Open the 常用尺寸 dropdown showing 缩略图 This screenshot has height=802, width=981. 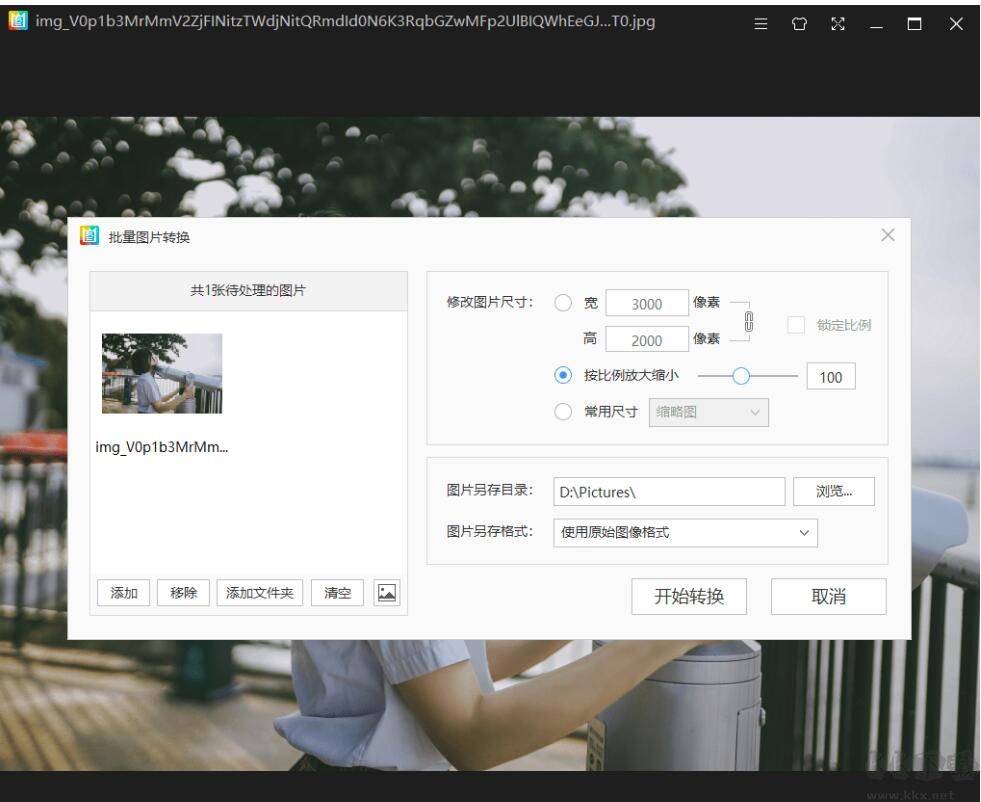707,412
